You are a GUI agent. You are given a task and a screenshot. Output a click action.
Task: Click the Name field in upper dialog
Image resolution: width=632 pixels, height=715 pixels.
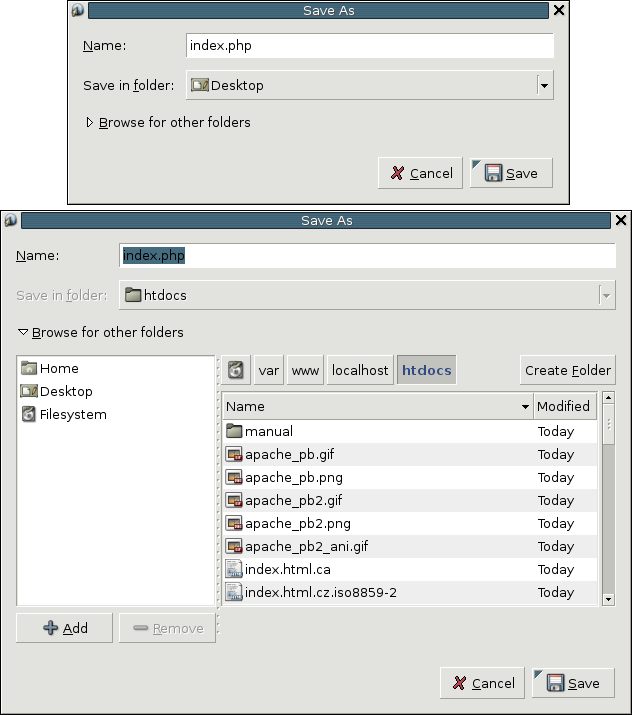tap(370, 45)
